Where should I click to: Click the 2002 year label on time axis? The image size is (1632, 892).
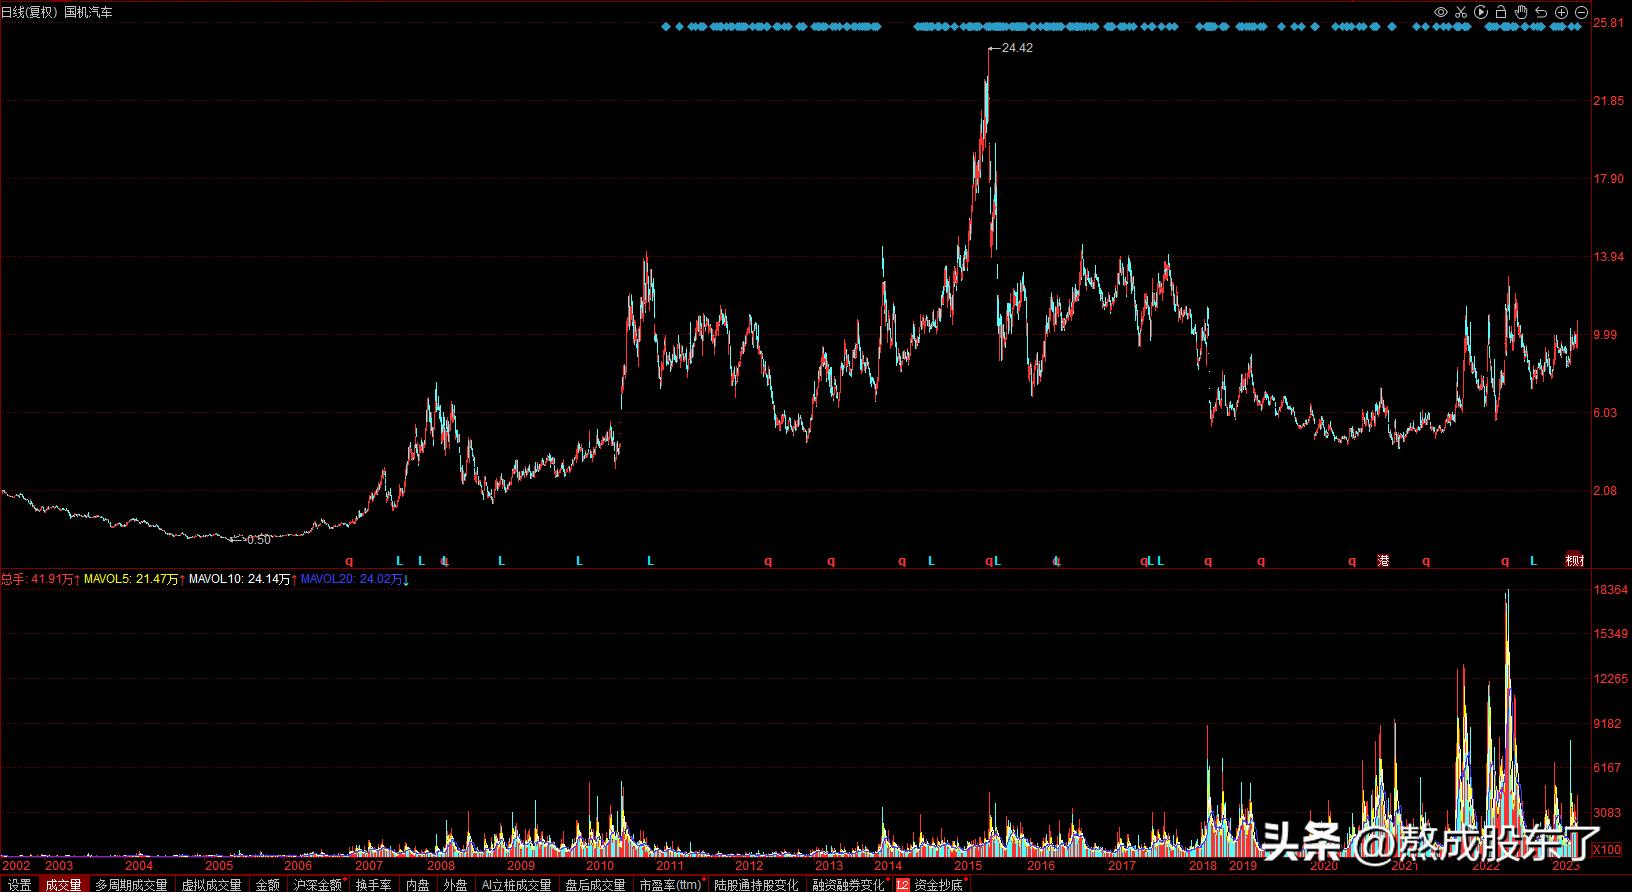[x=17, y=866]
